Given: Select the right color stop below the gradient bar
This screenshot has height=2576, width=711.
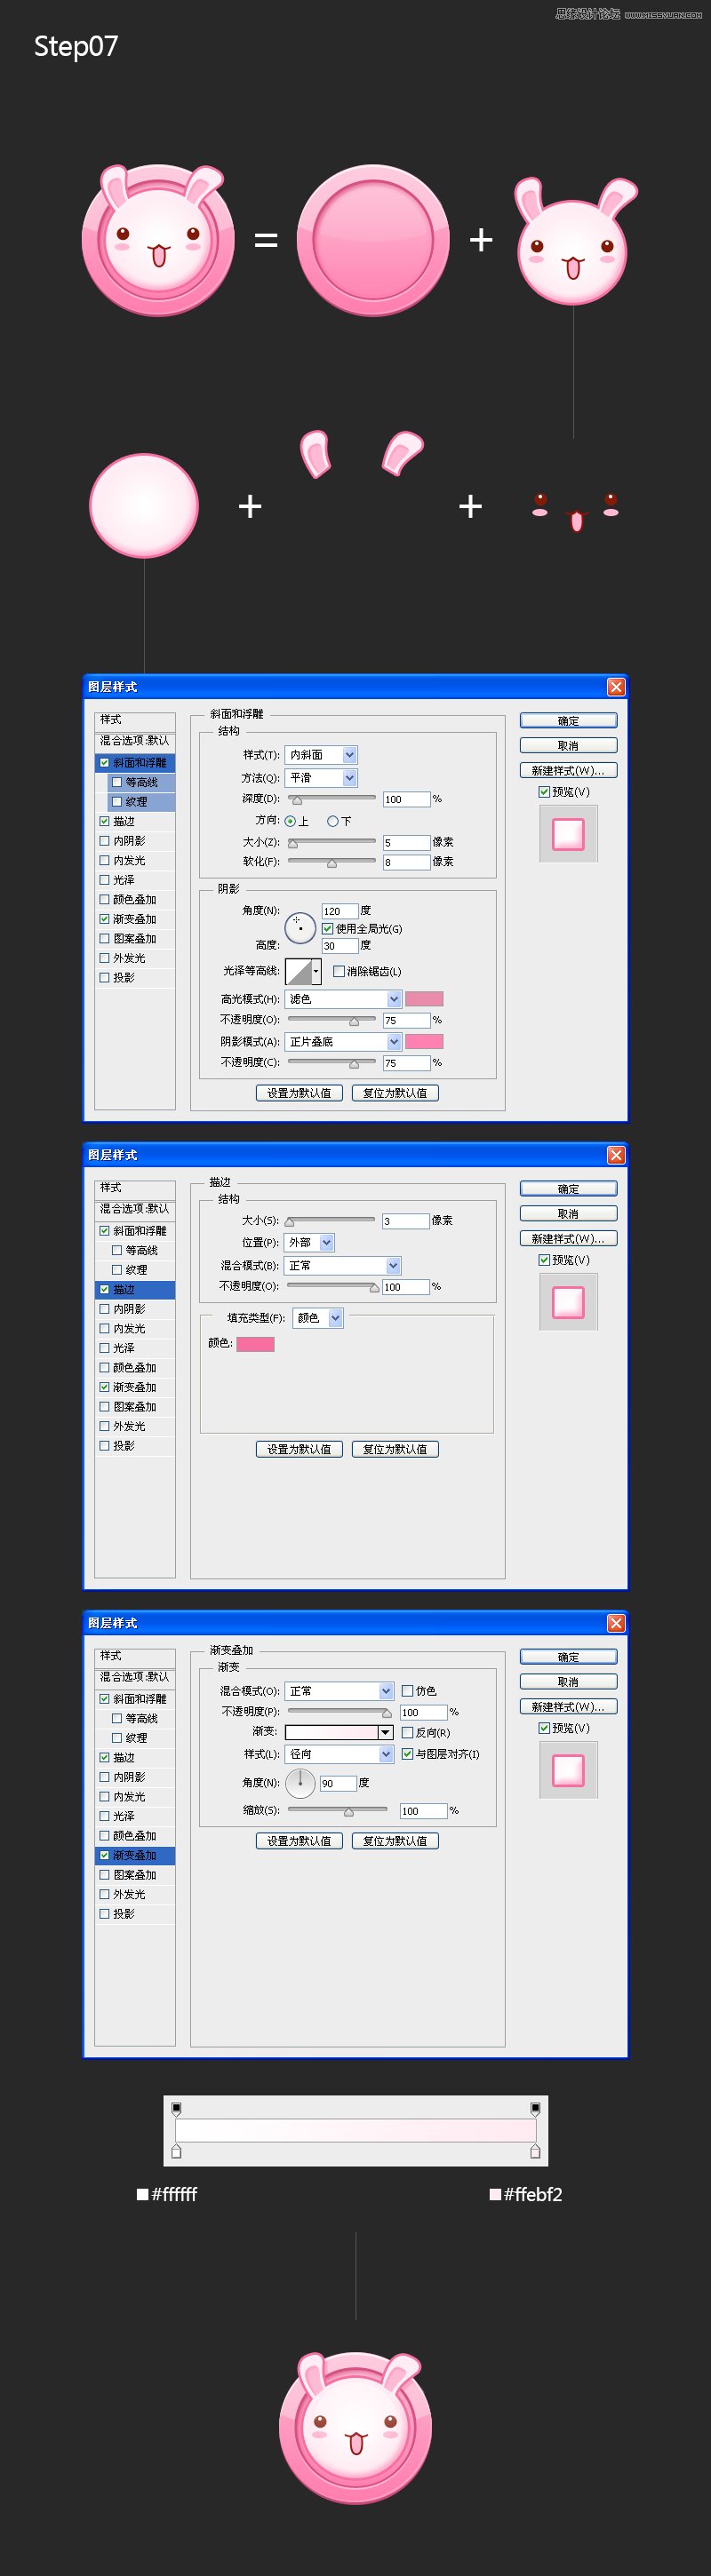Looking at the screenshot, I should [x=535, y=2150].
